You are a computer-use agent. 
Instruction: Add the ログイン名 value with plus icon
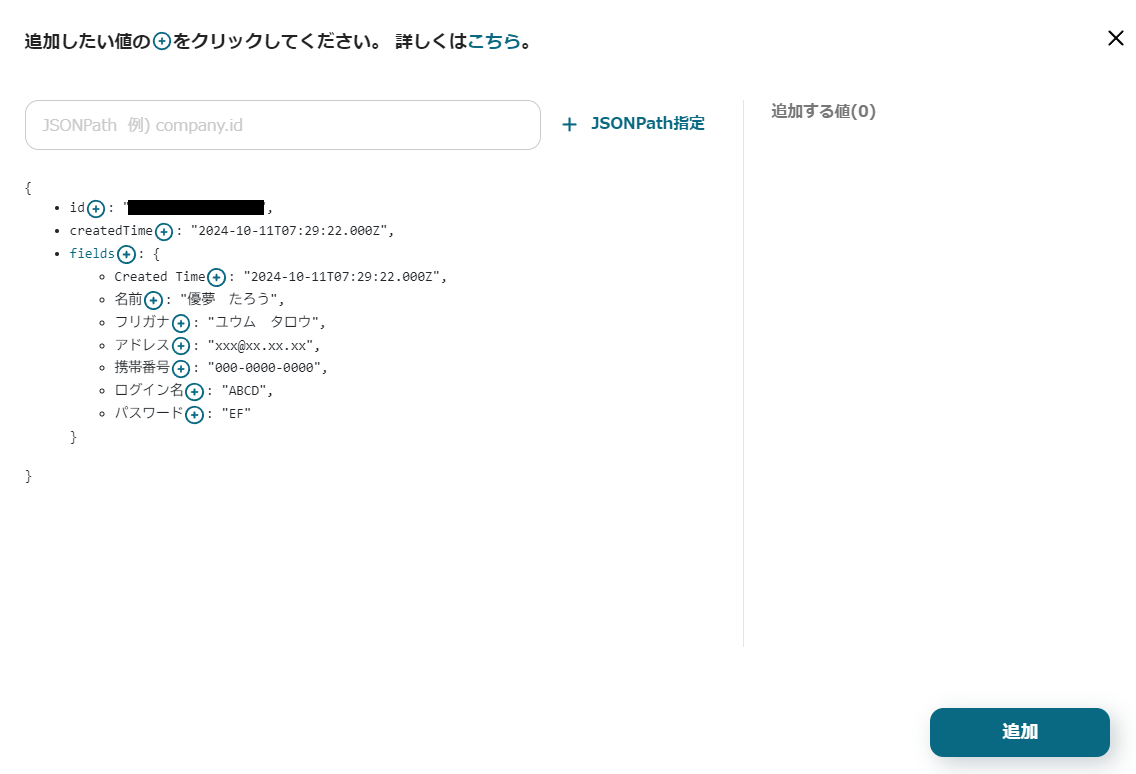coord(194,392)
